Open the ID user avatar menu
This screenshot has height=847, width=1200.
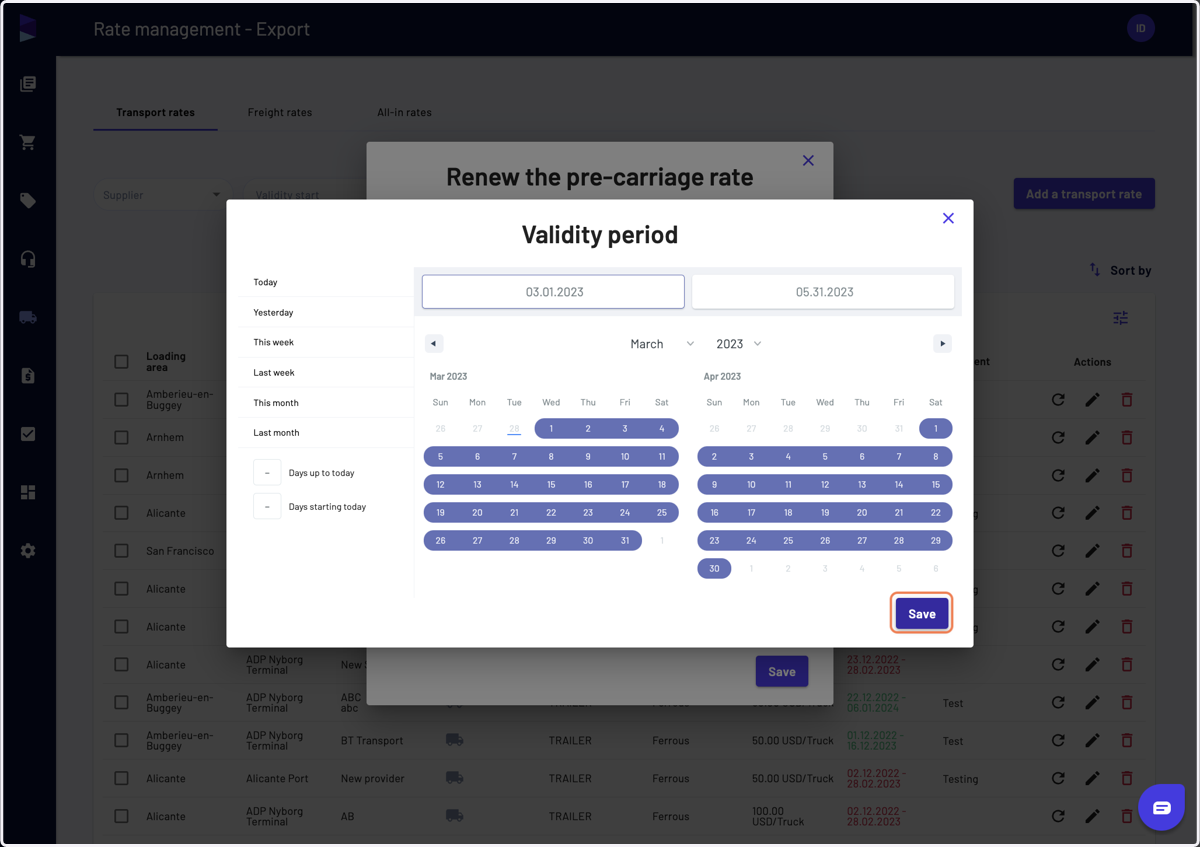1141,28
